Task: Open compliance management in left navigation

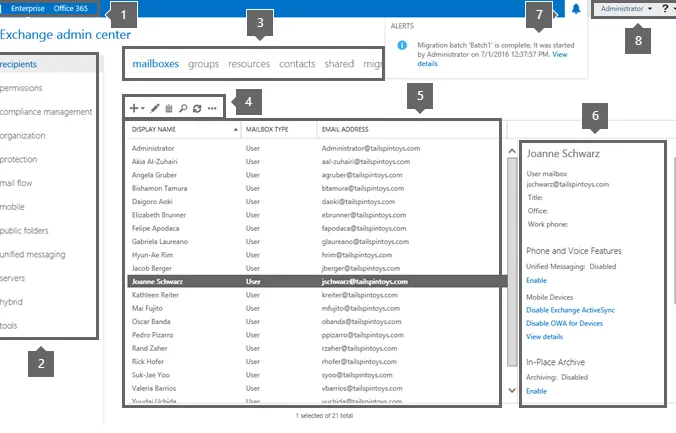Action: point(46,112)
